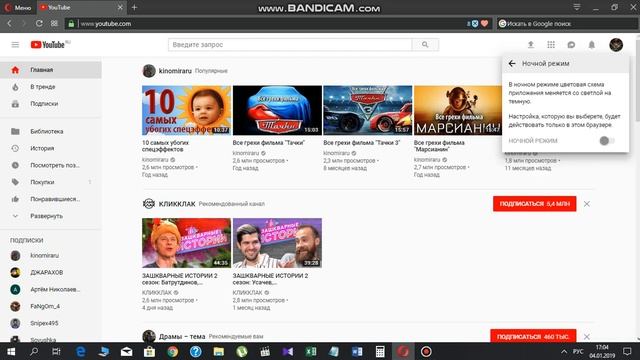This screenshot has height=360, width=640.
Task: Open the Усачев Зашкварные истории thumbnail
Action: tap(277, 243)
